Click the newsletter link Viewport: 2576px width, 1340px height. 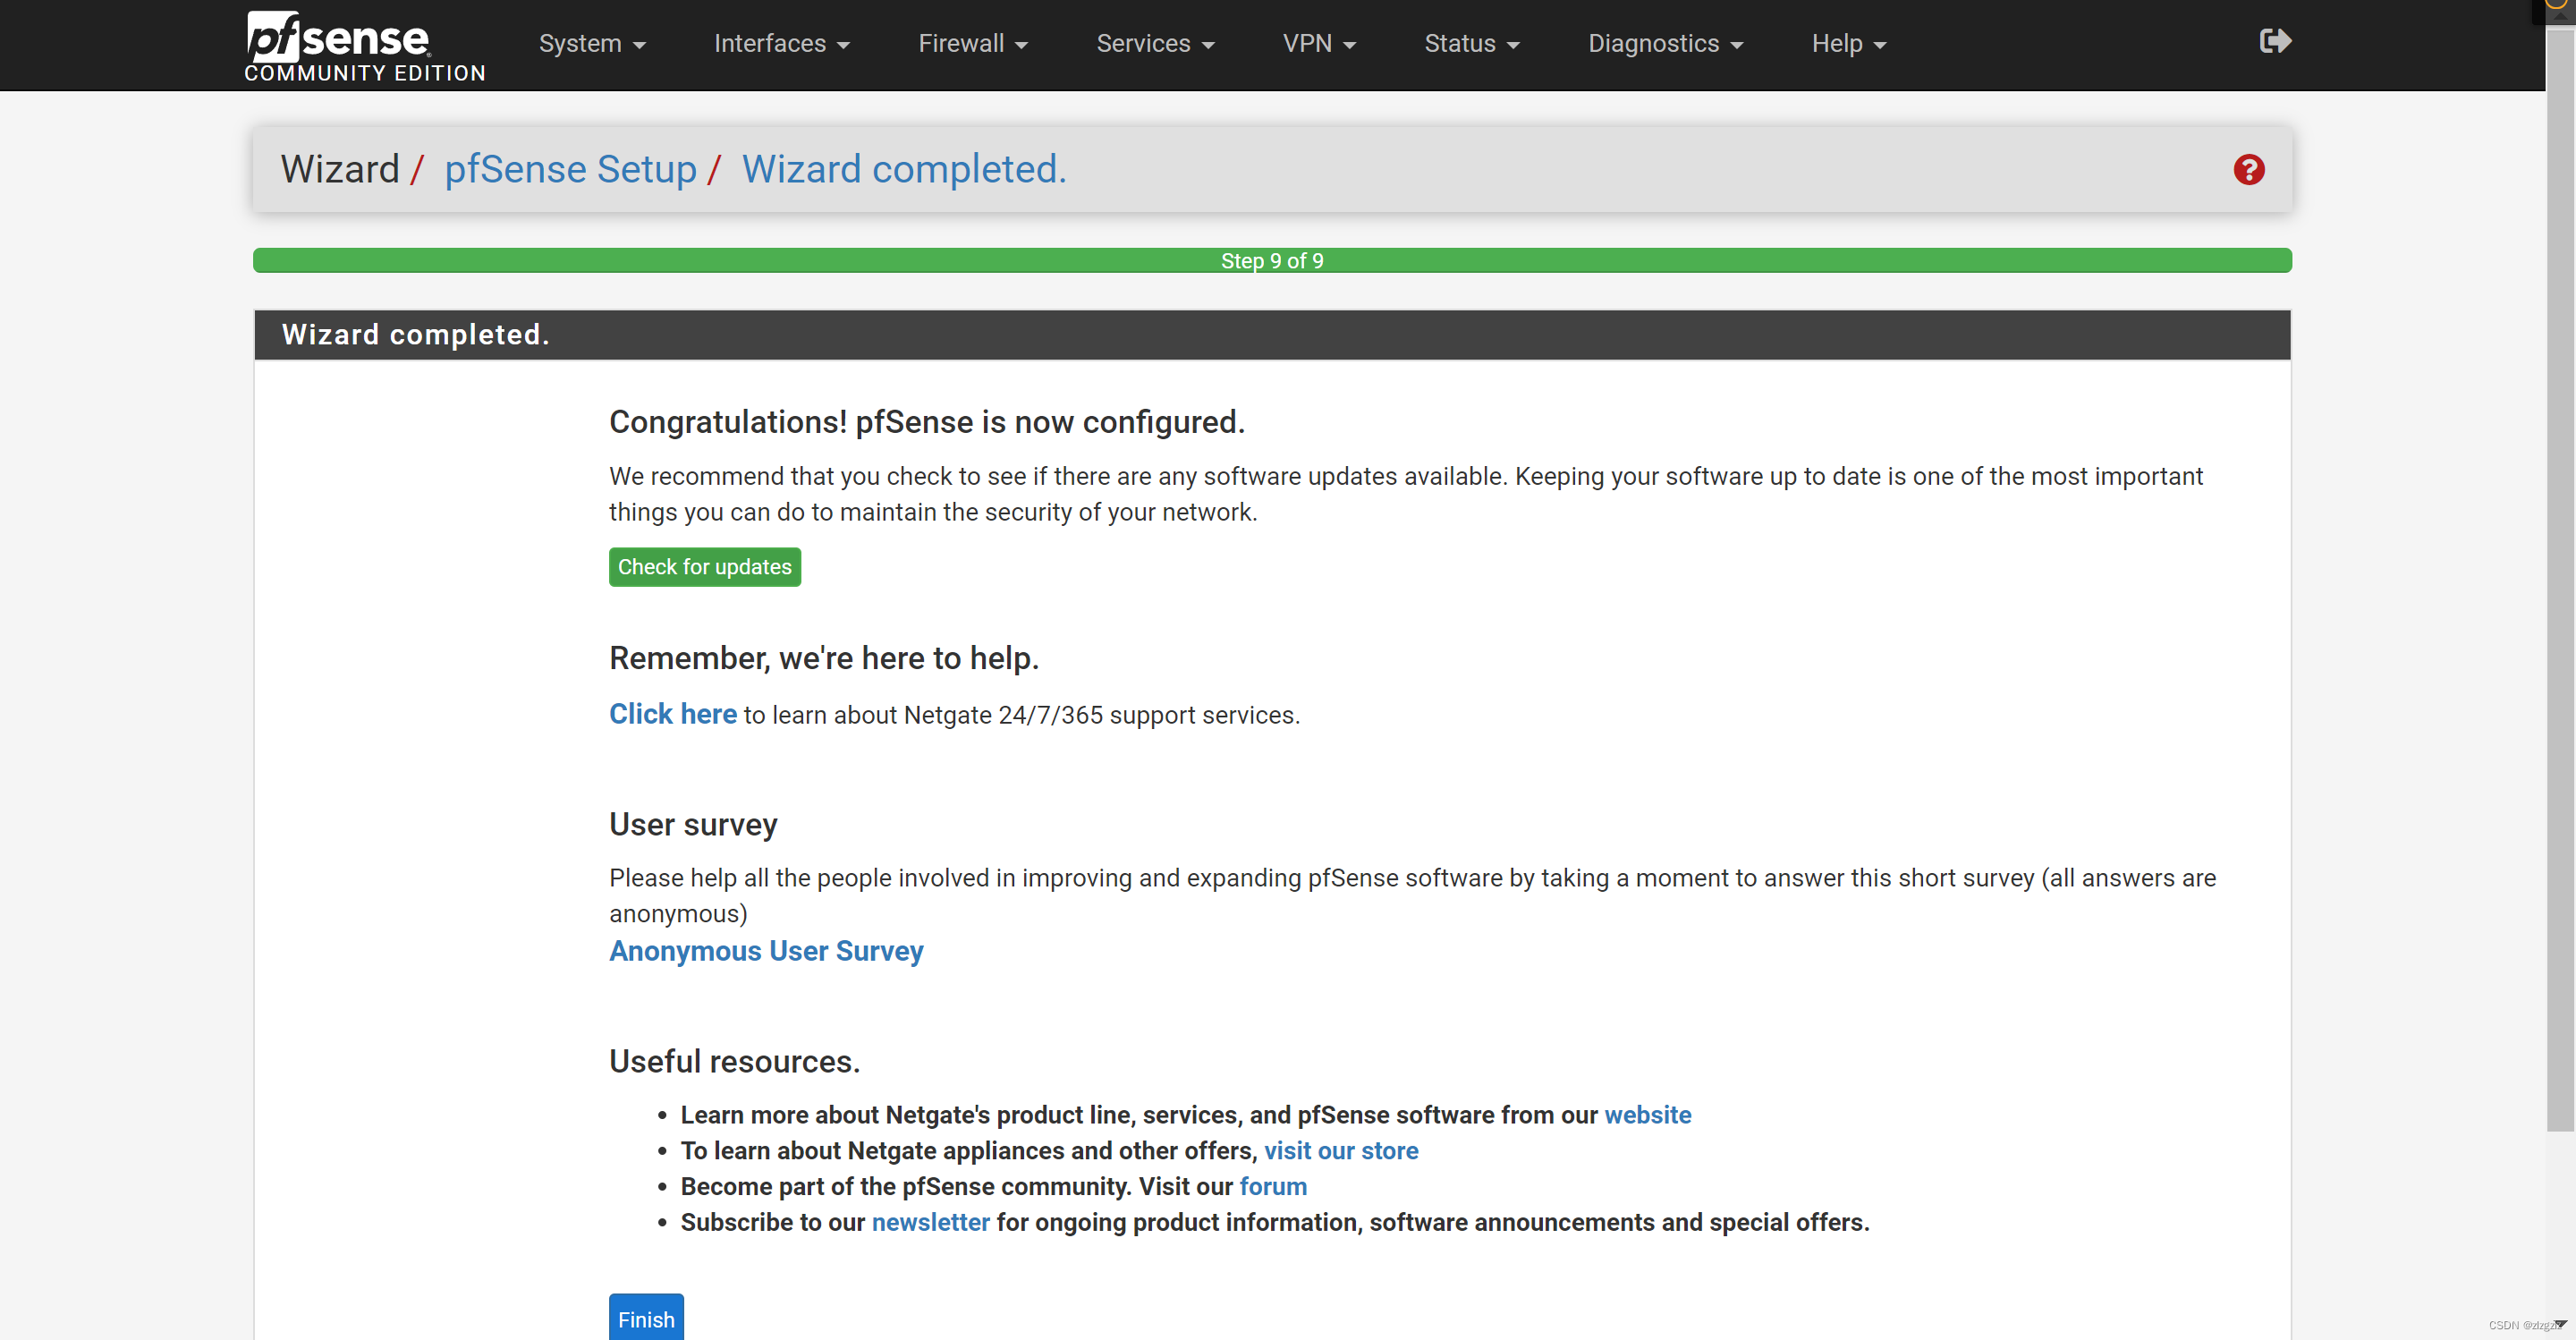pos(930,1223)
